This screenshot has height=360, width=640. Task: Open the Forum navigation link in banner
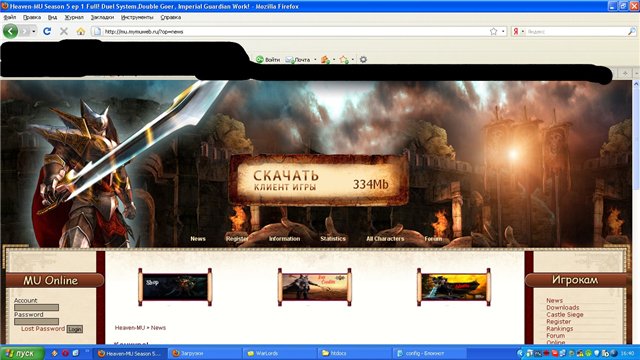(433, 238)
